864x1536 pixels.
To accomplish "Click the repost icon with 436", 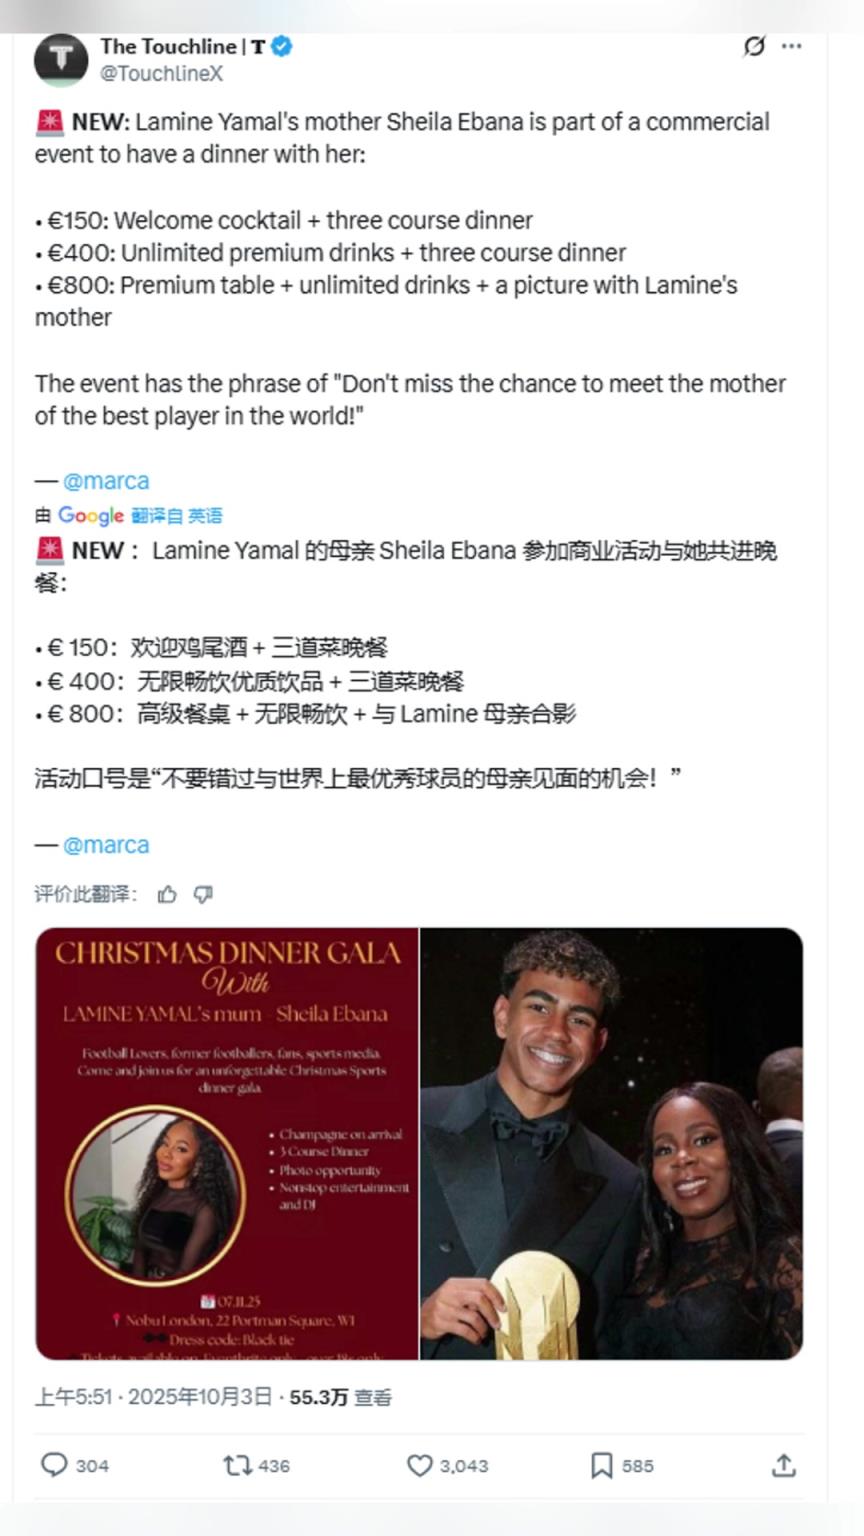I will click(x=256, y=1466).
